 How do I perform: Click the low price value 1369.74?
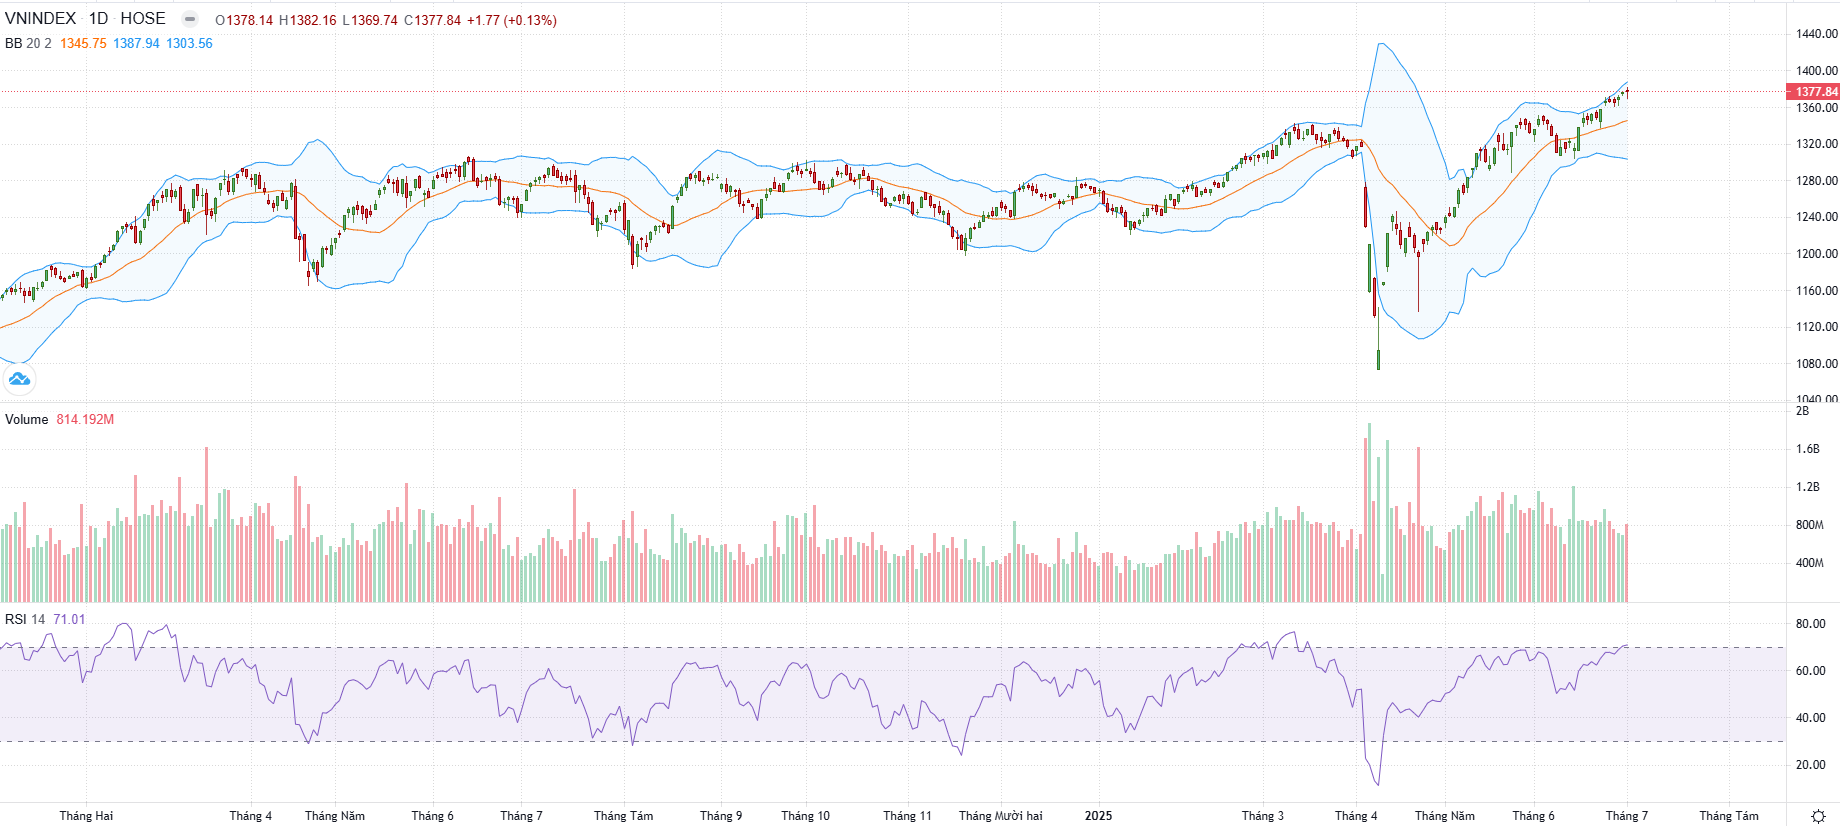tap(374, 20)
